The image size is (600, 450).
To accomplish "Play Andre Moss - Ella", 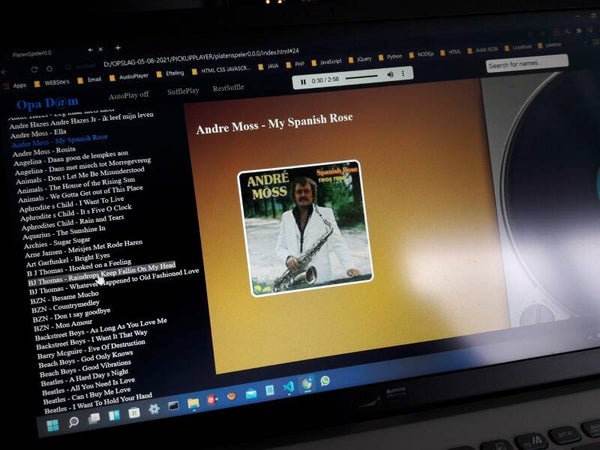I will point(38,134).
